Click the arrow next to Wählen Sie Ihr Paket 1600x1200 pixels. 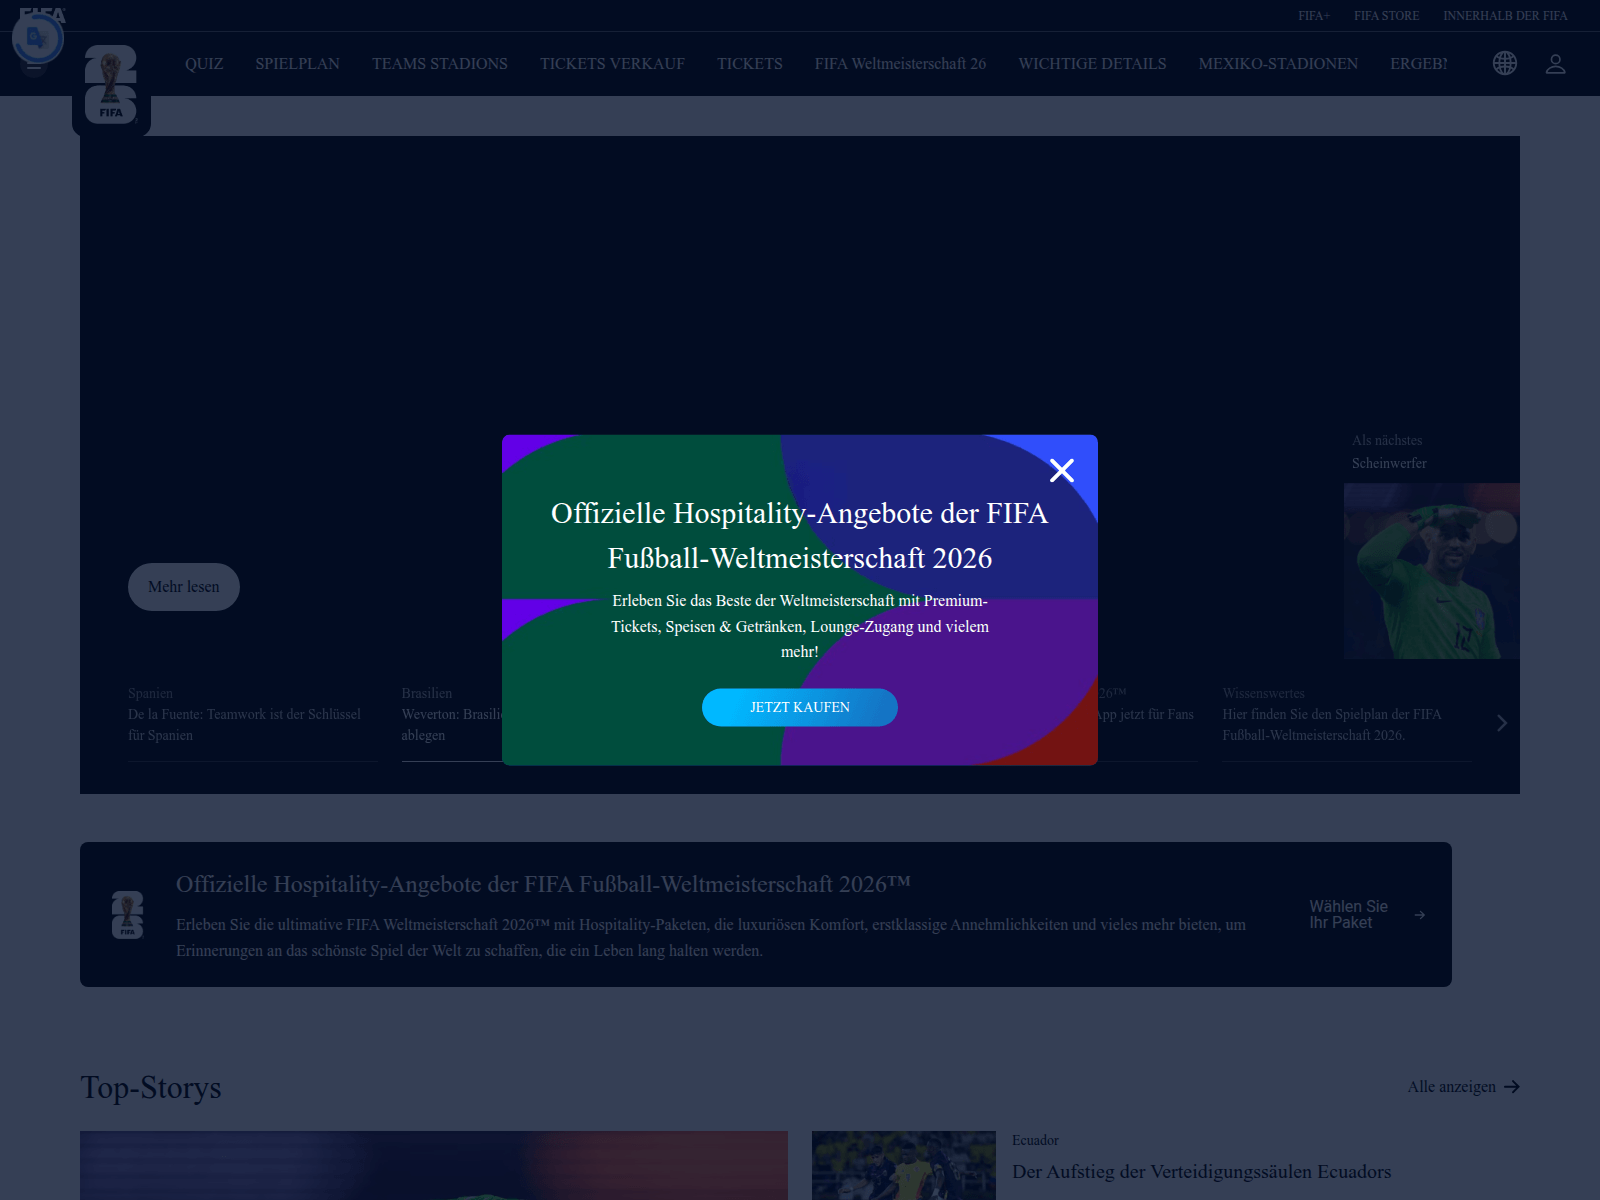coord(1420,915)
